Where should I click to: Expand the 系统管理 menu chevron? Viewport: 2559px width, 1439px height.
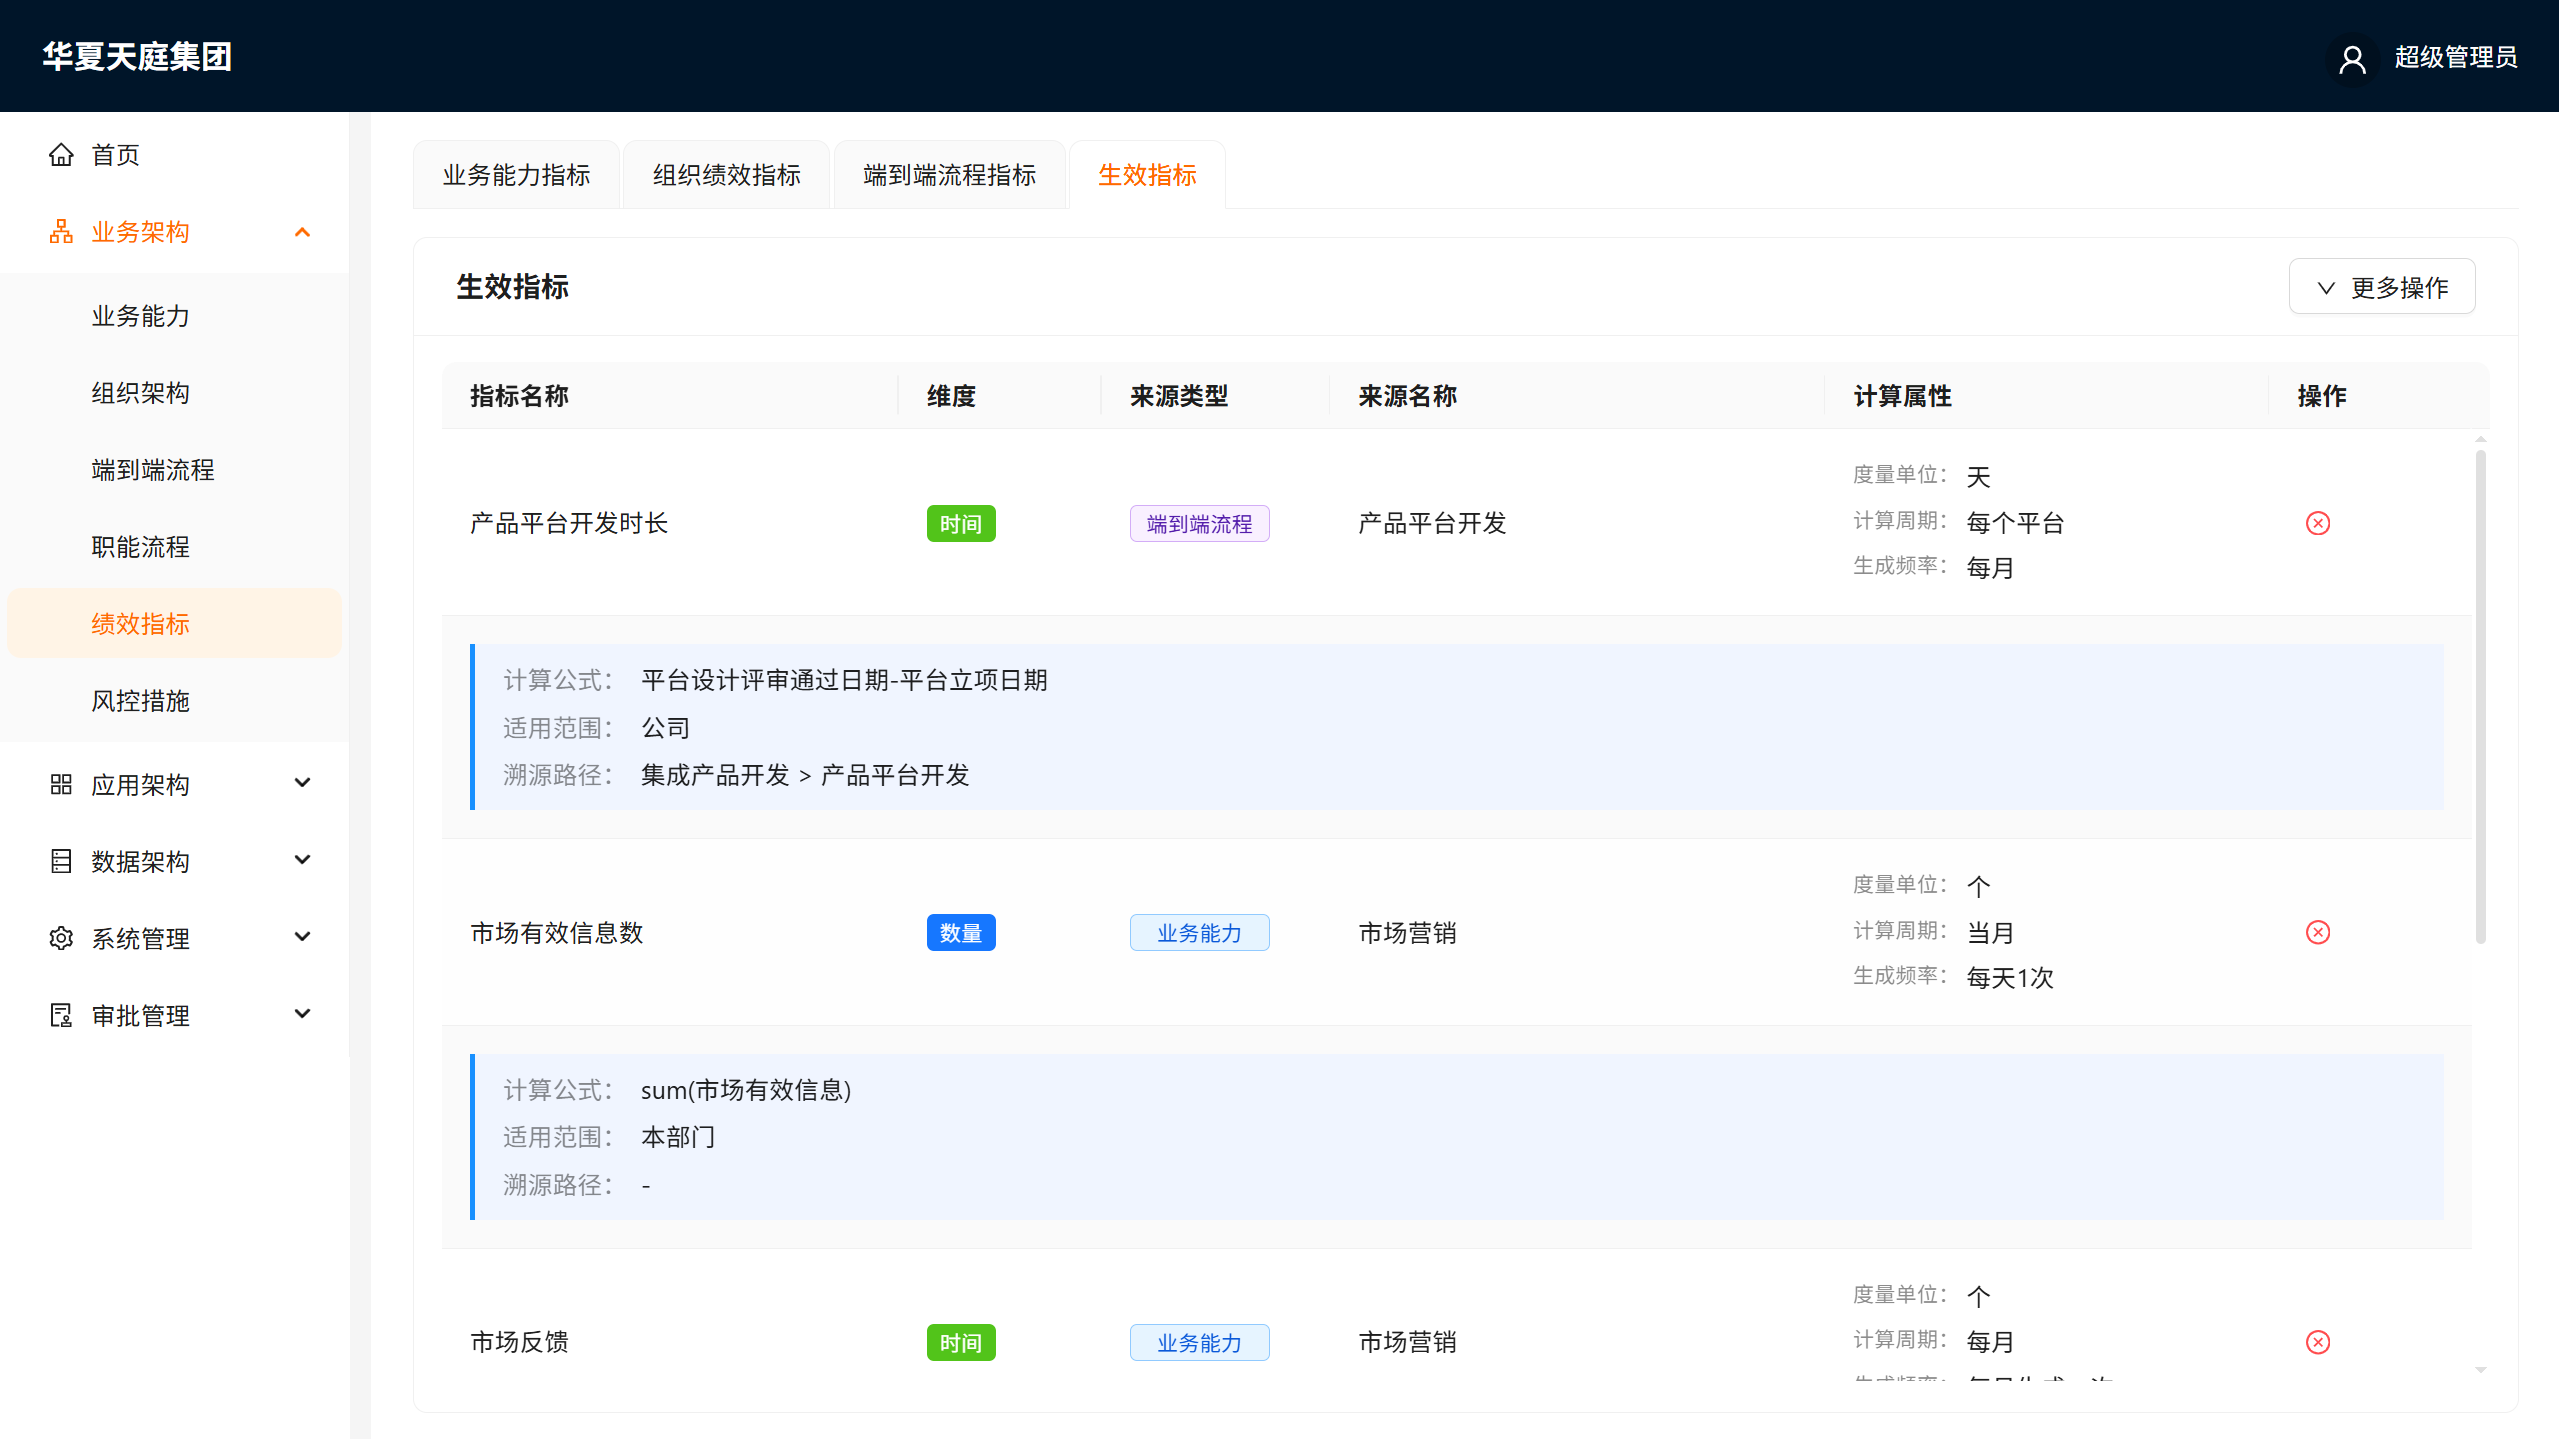coord(302,936)
